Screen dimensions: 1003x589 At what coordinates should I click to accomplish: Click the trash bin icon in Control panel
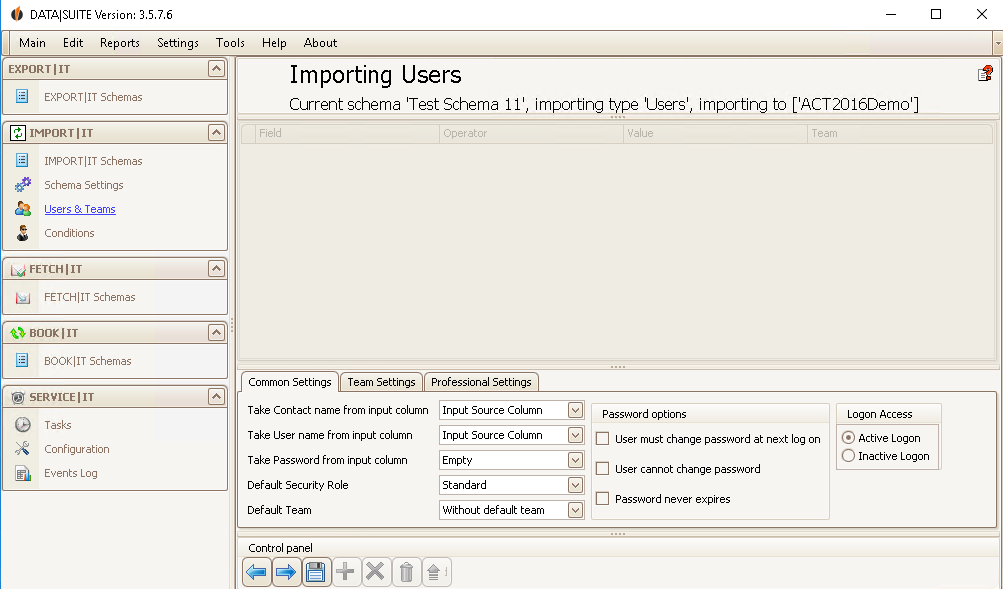406,572
